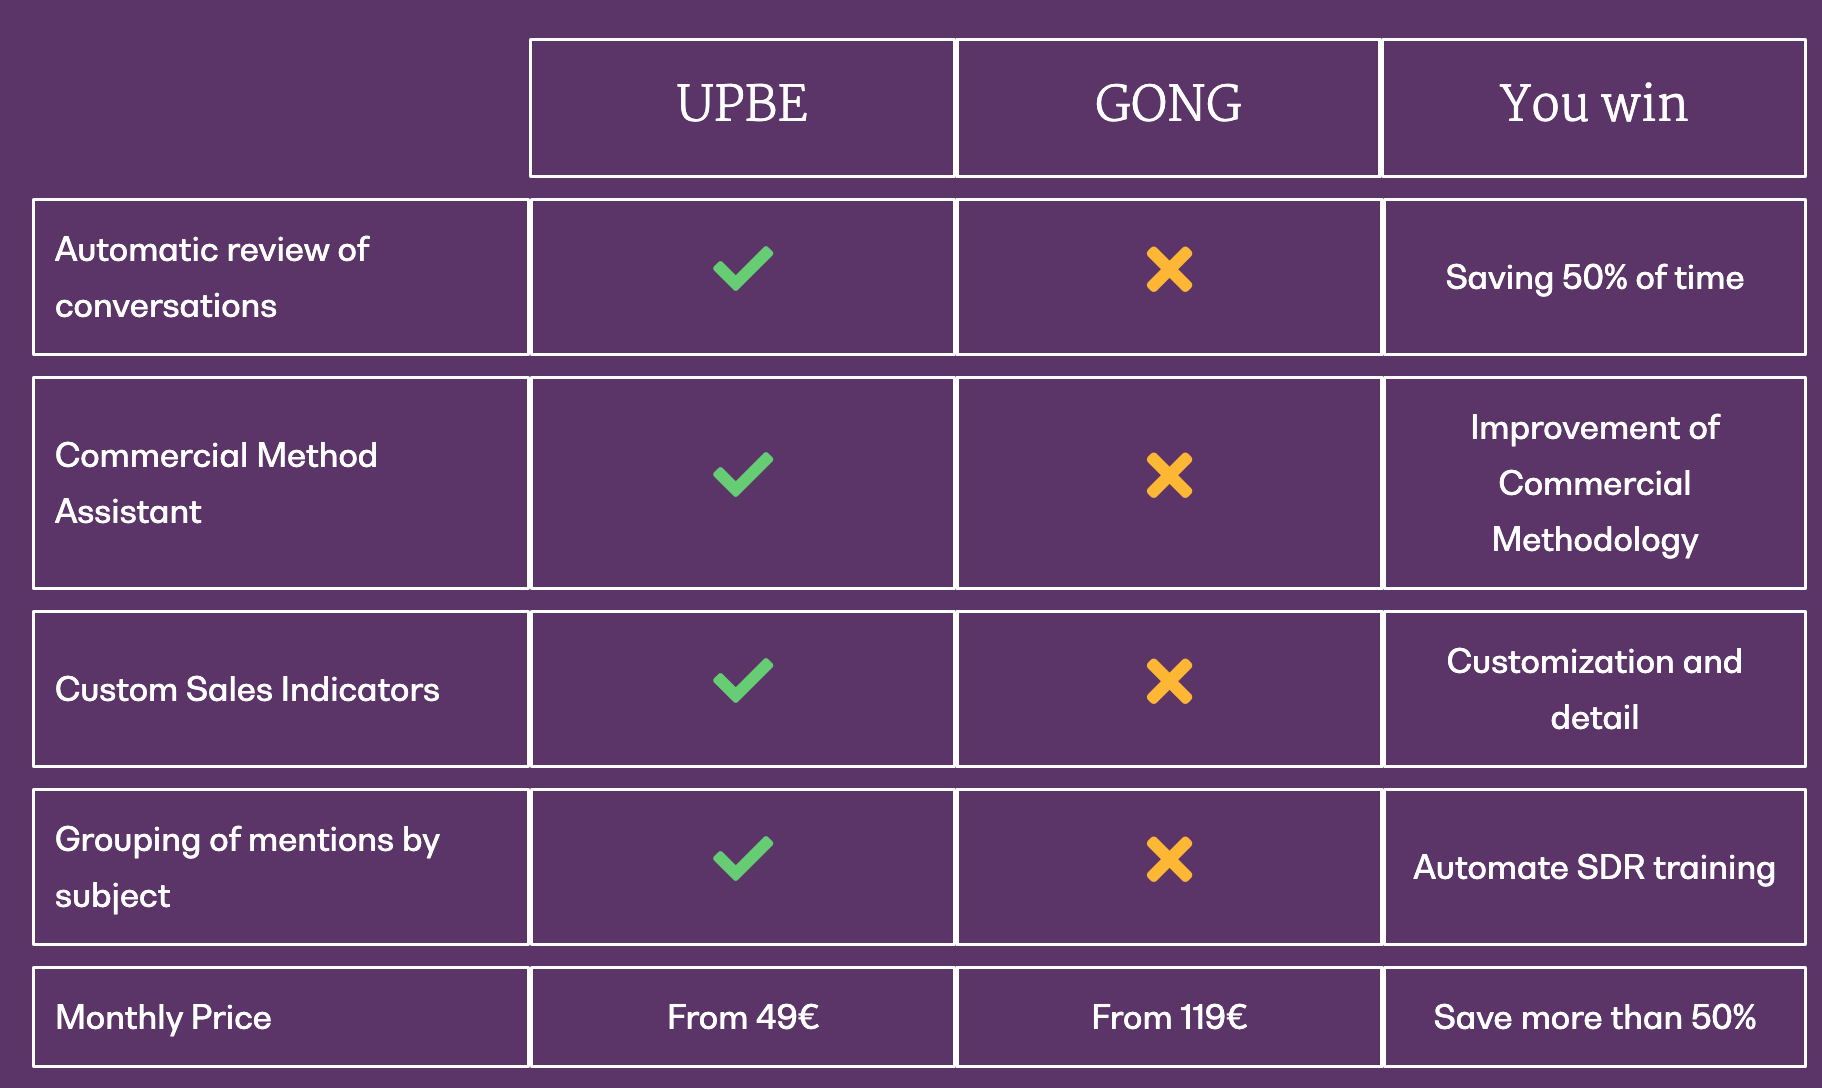Screen dimensions: 1822x1088
Task: Select the UPBE column header
Action: pyautogui.click(x=742, y=108)
